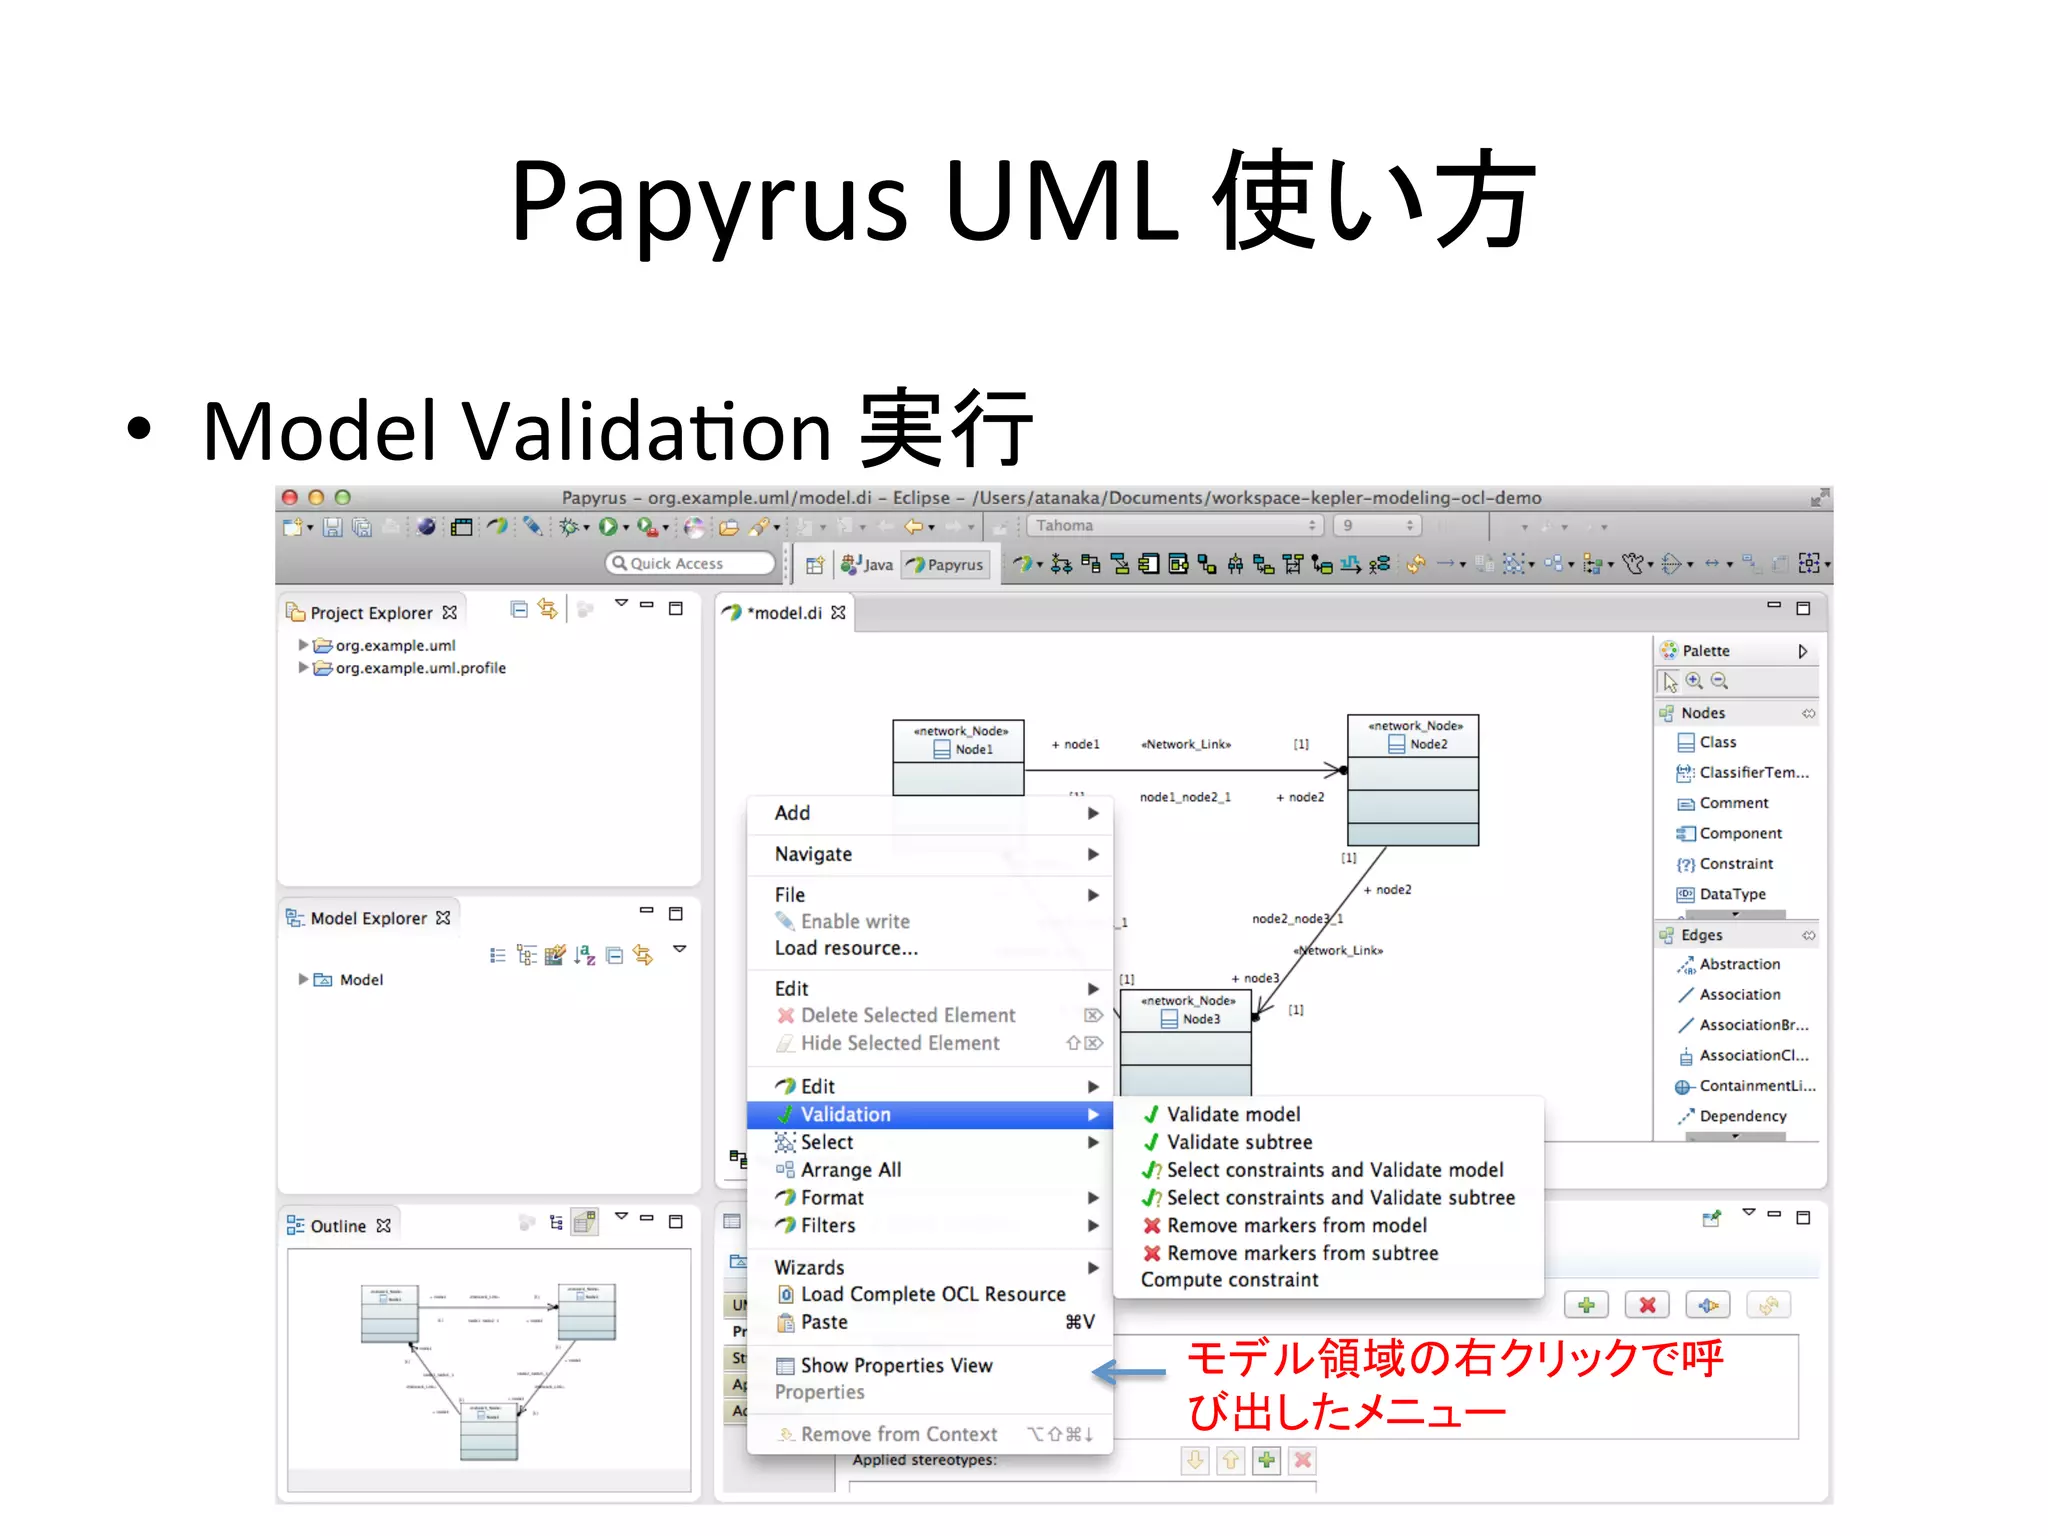Open the Model Explorer view menu triangle
2048x1536 pixels.
[680, 949]
